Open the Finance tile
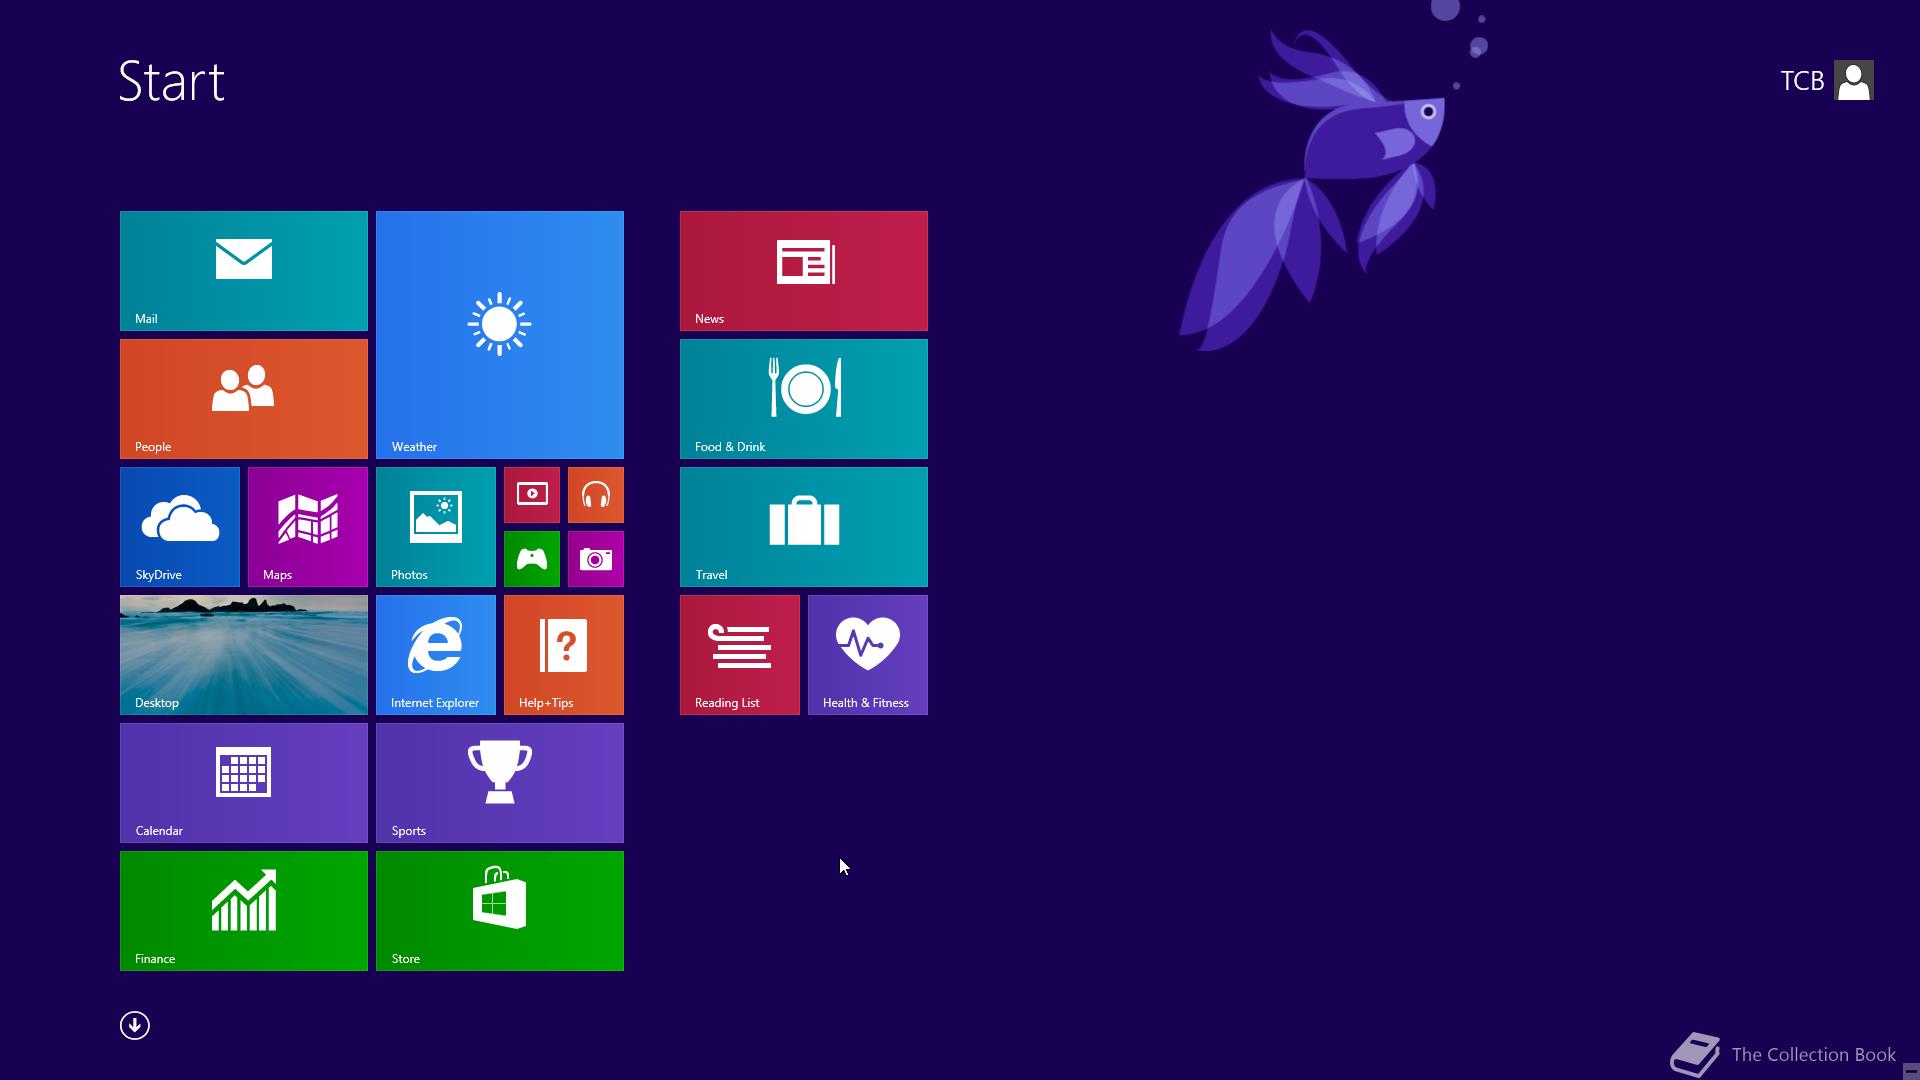The width and height of the screenshot is (1920, 1080). tap(243, 910)
